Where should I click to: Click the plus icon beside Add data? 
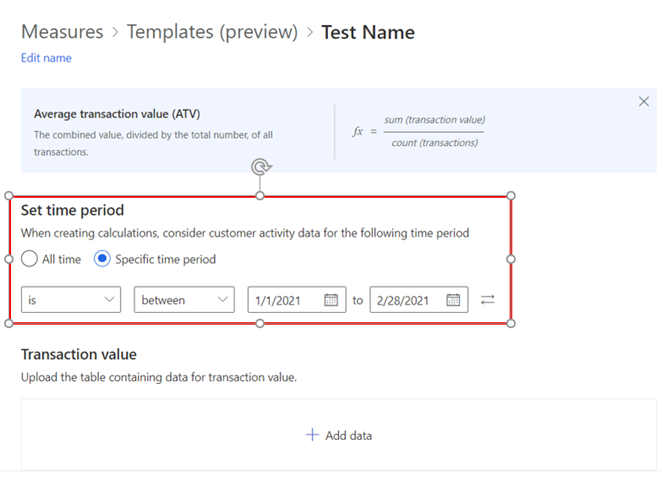(x=312, y=435)
